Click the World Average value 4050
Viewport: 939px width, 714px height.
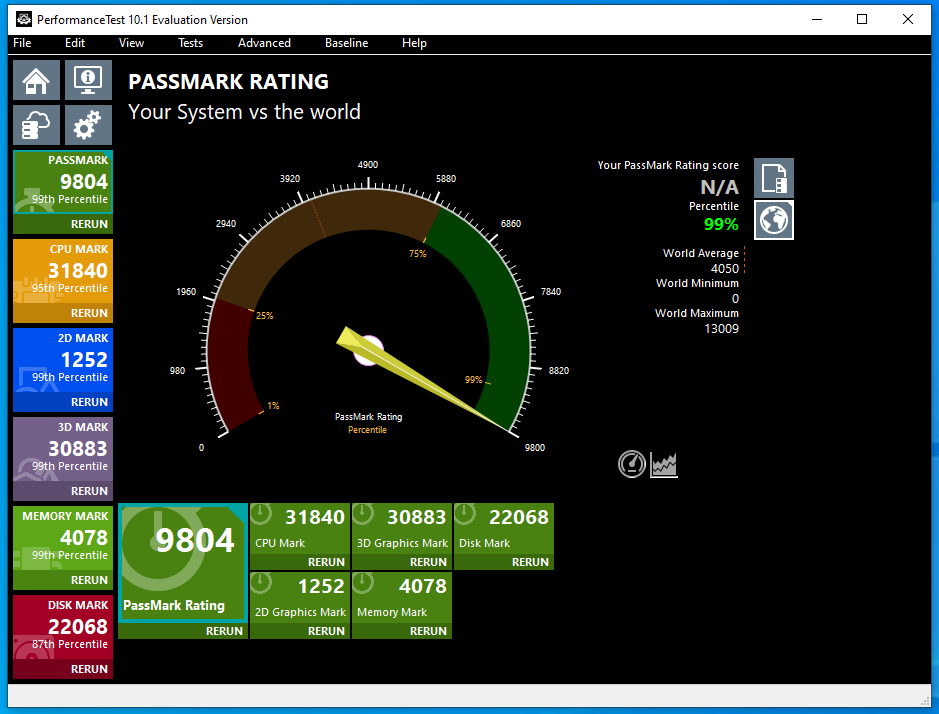(x=725, y=268)
